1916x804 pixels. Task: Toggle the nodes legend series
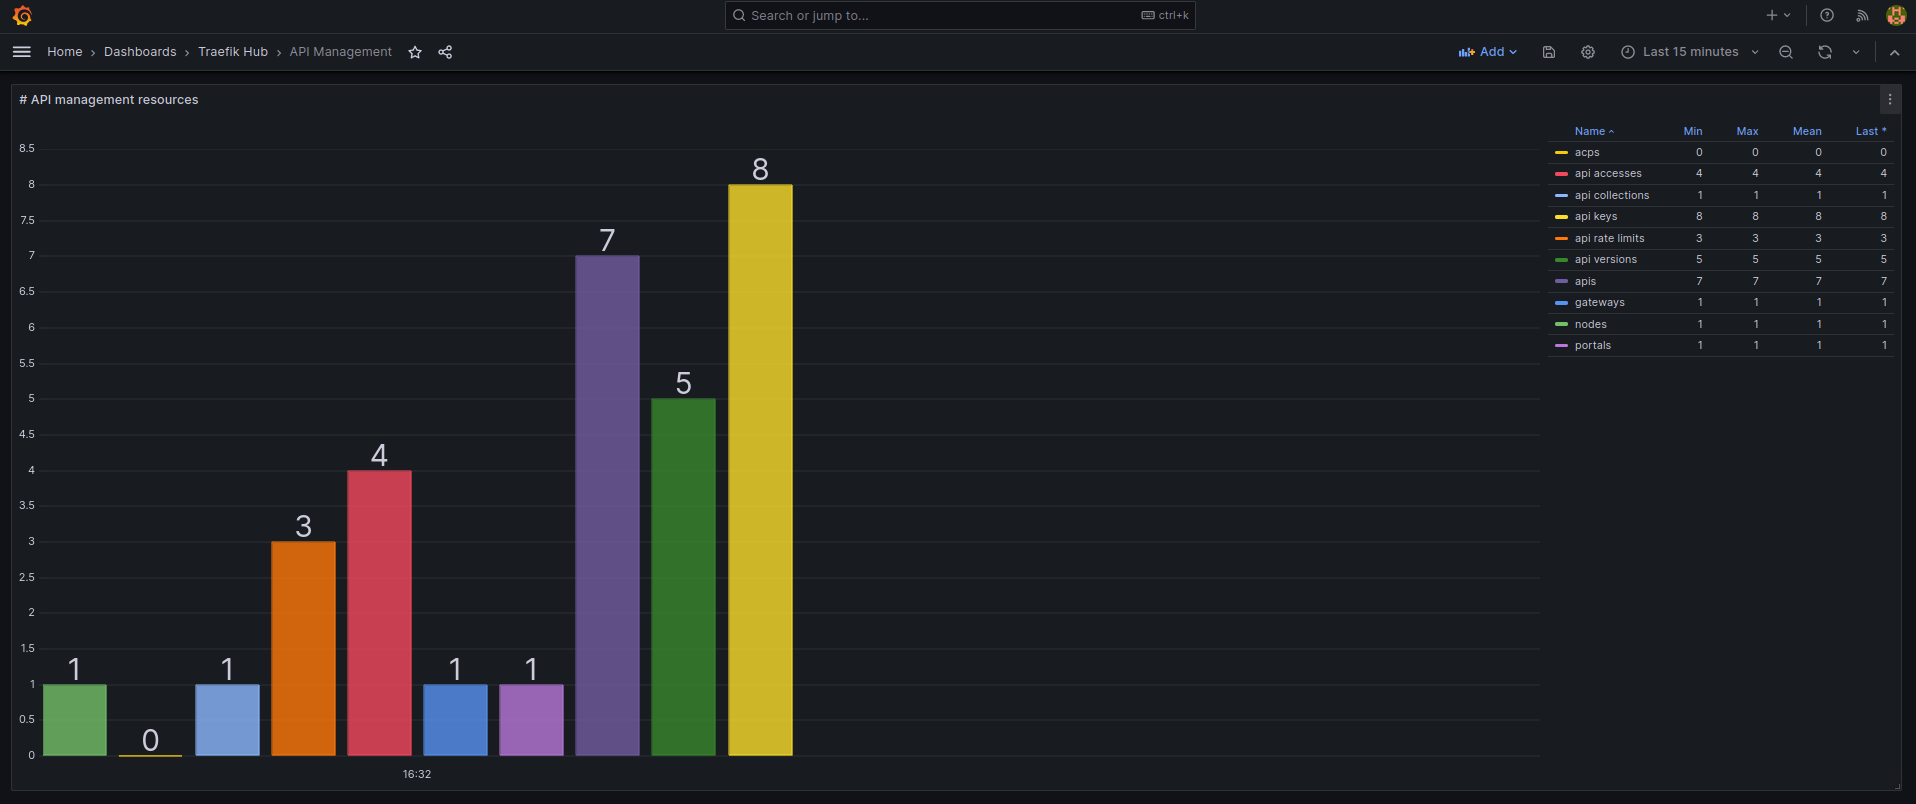[x=1591, y=325]
